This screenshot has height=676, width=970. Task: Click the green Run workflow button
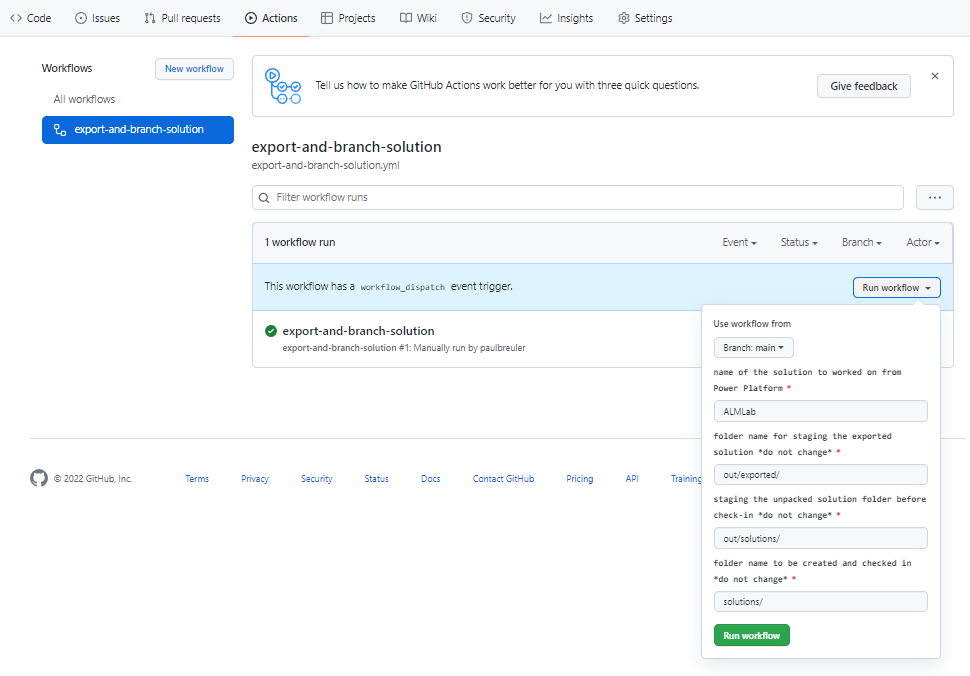[751, 635]
